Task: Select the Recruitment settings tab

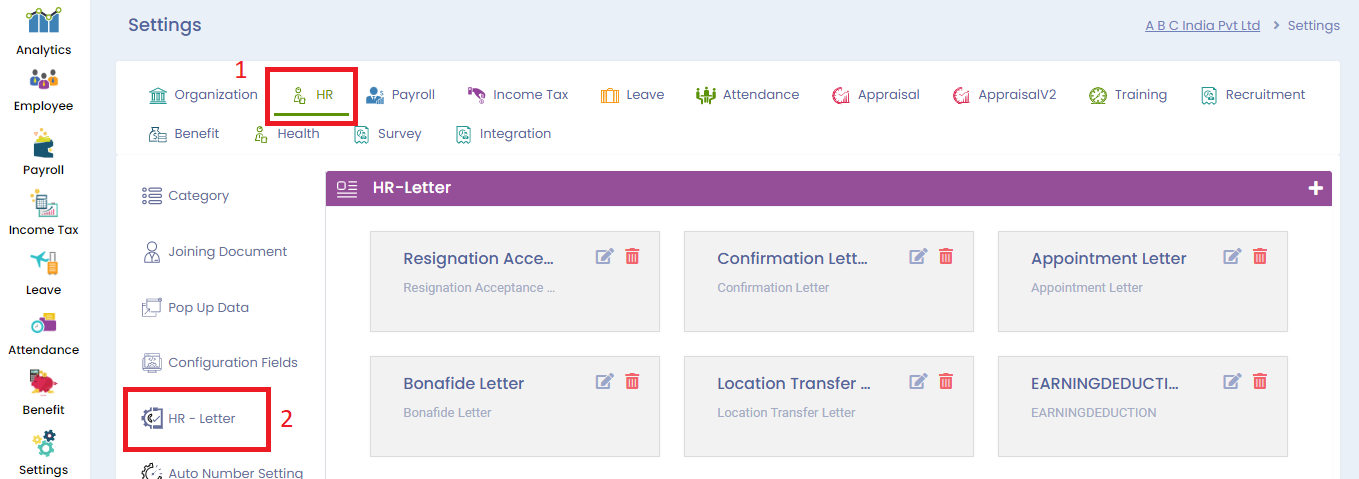Action: pos(1253,95)
